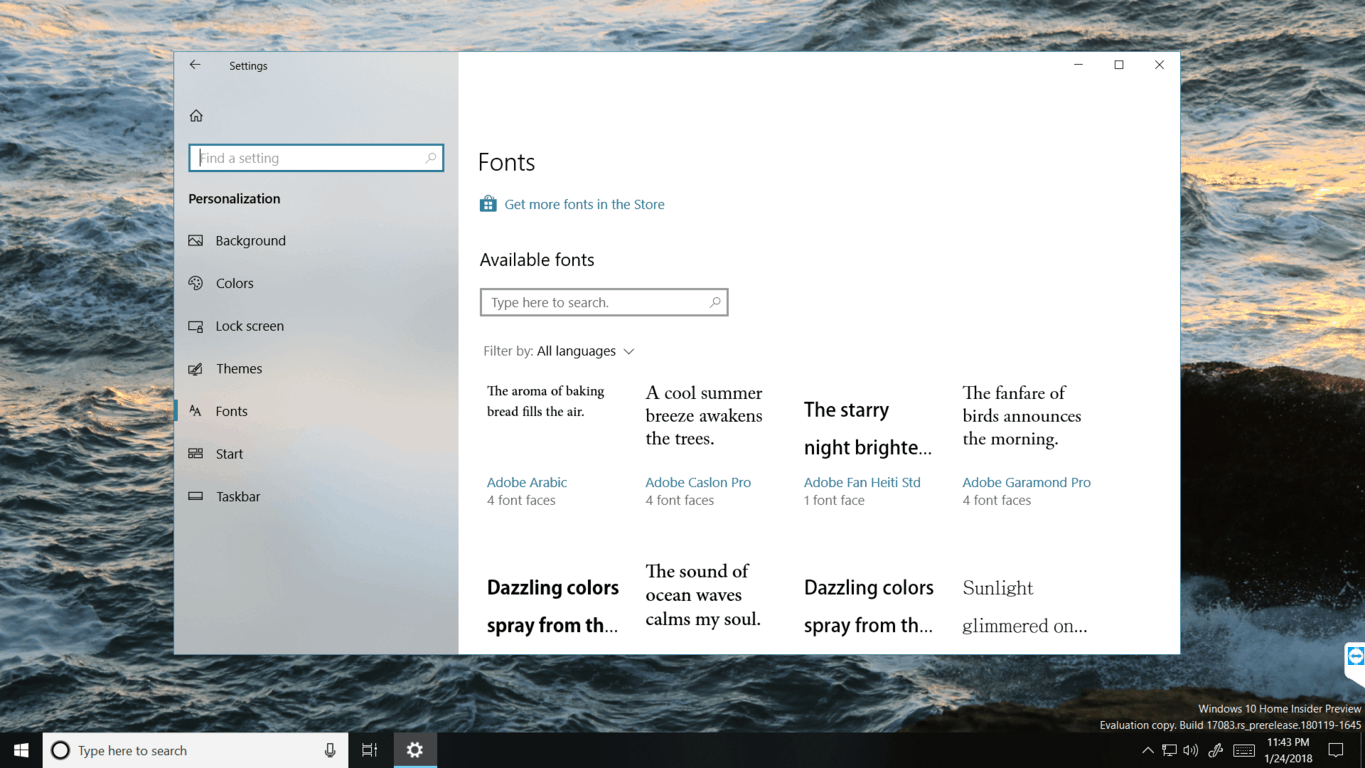Focus the Find a setting field

(x=316, y=158)
